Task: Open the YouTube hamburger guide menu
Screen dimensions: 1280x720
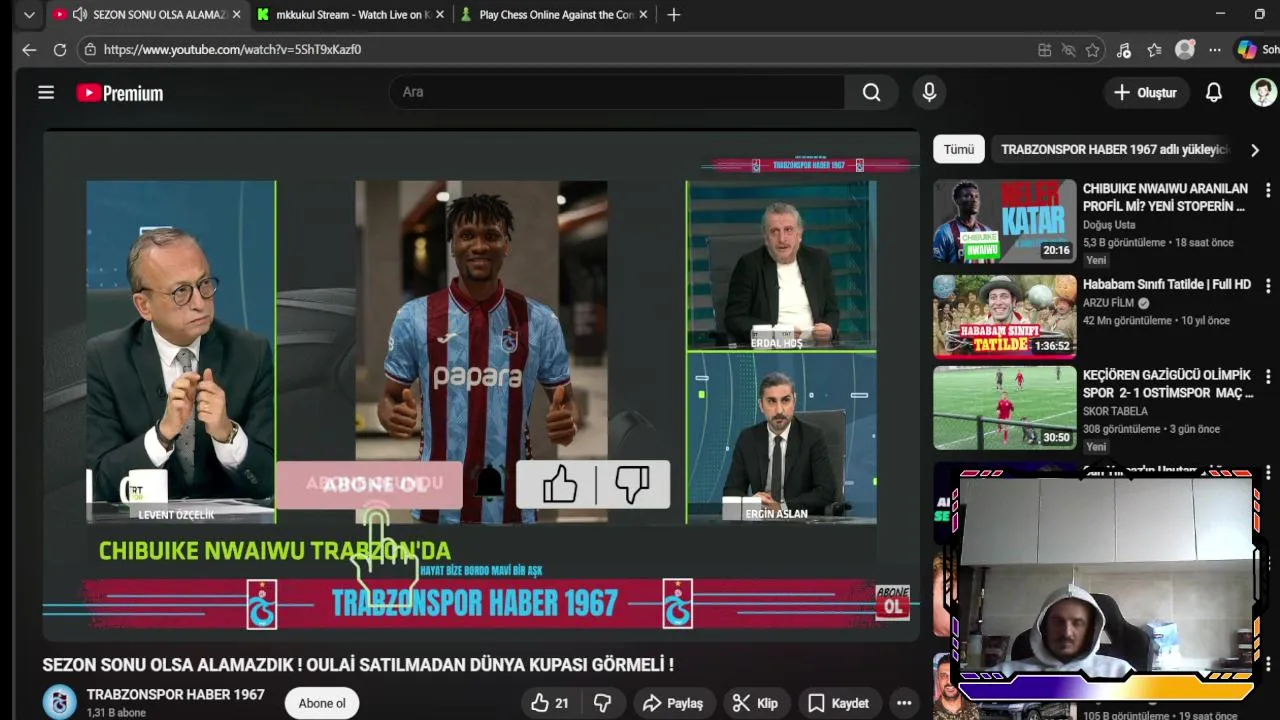Action: click(x=46, y=93)
